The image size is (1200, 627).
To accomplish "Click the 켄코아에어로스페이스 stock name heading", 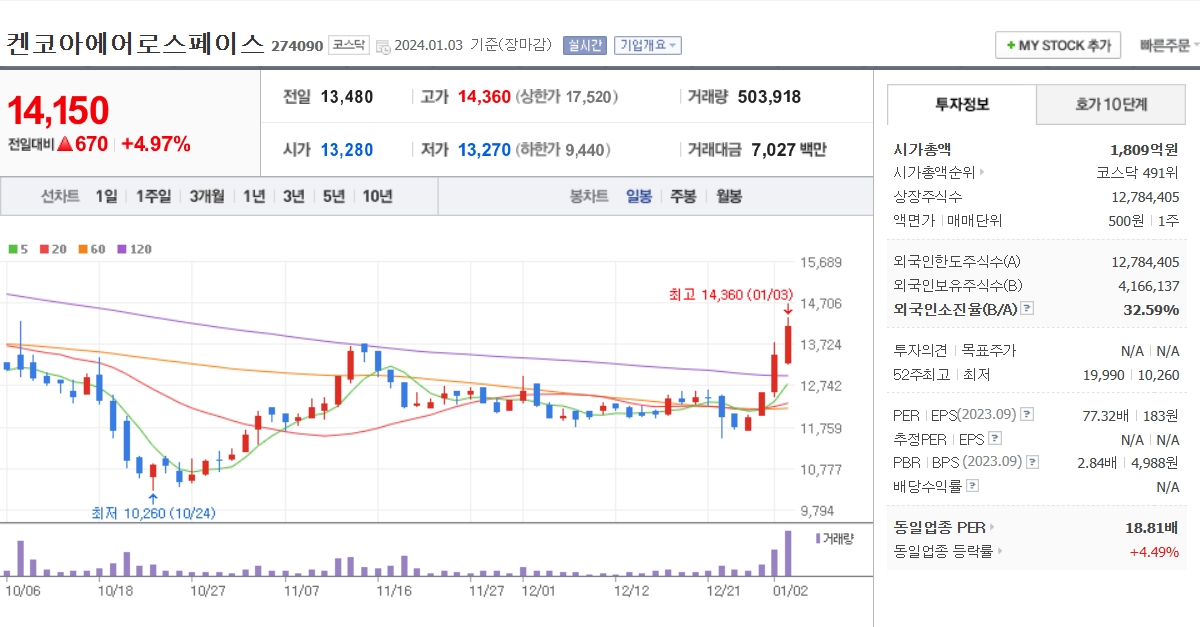I will tap(135, 44).
